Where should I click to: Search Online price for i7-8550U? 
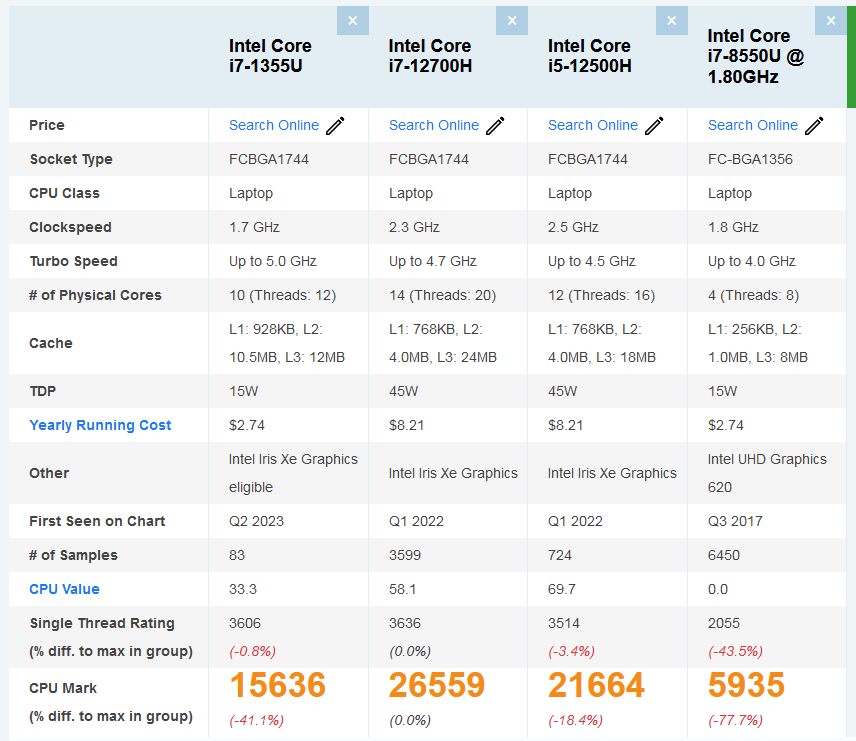point(753,125)
